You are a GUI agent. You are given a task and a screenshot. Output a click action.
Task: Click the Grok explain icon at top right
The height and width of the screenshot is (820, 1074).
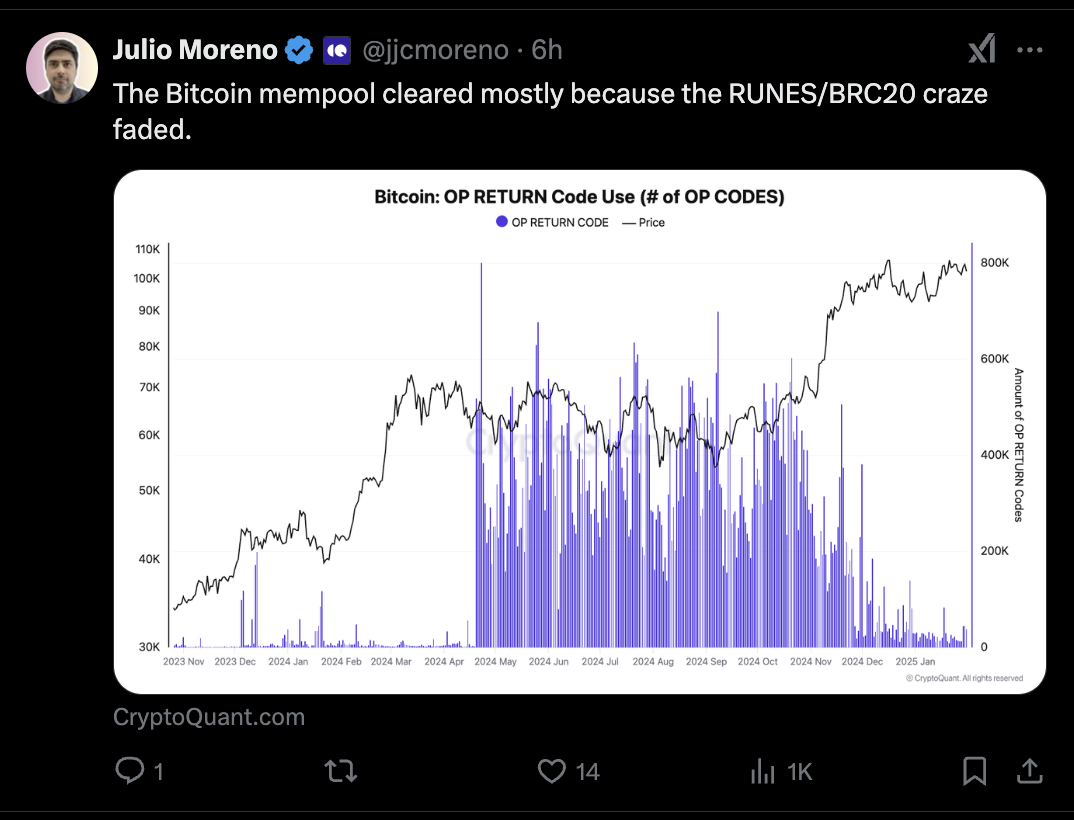tap(981, 48)
